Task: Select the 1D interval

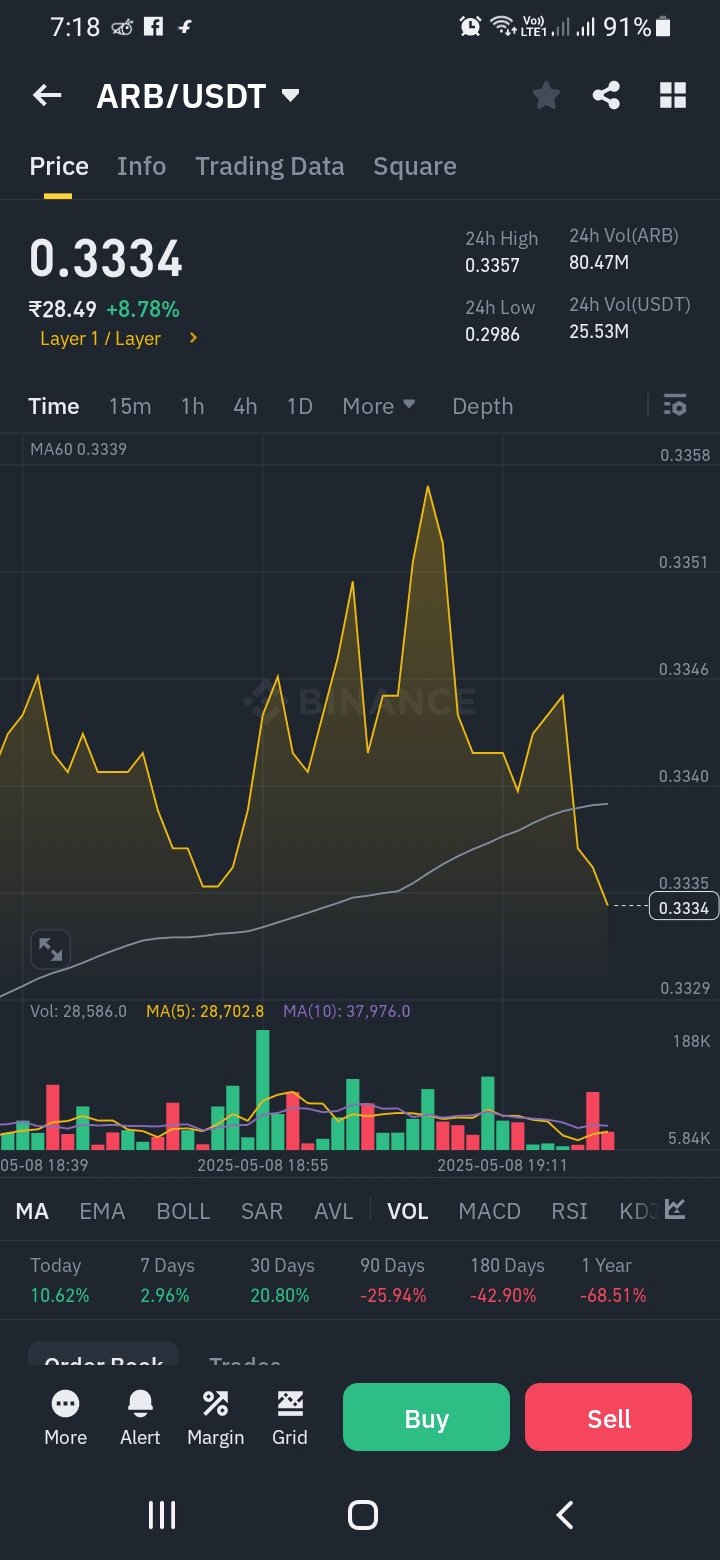Action: [300, 406]
